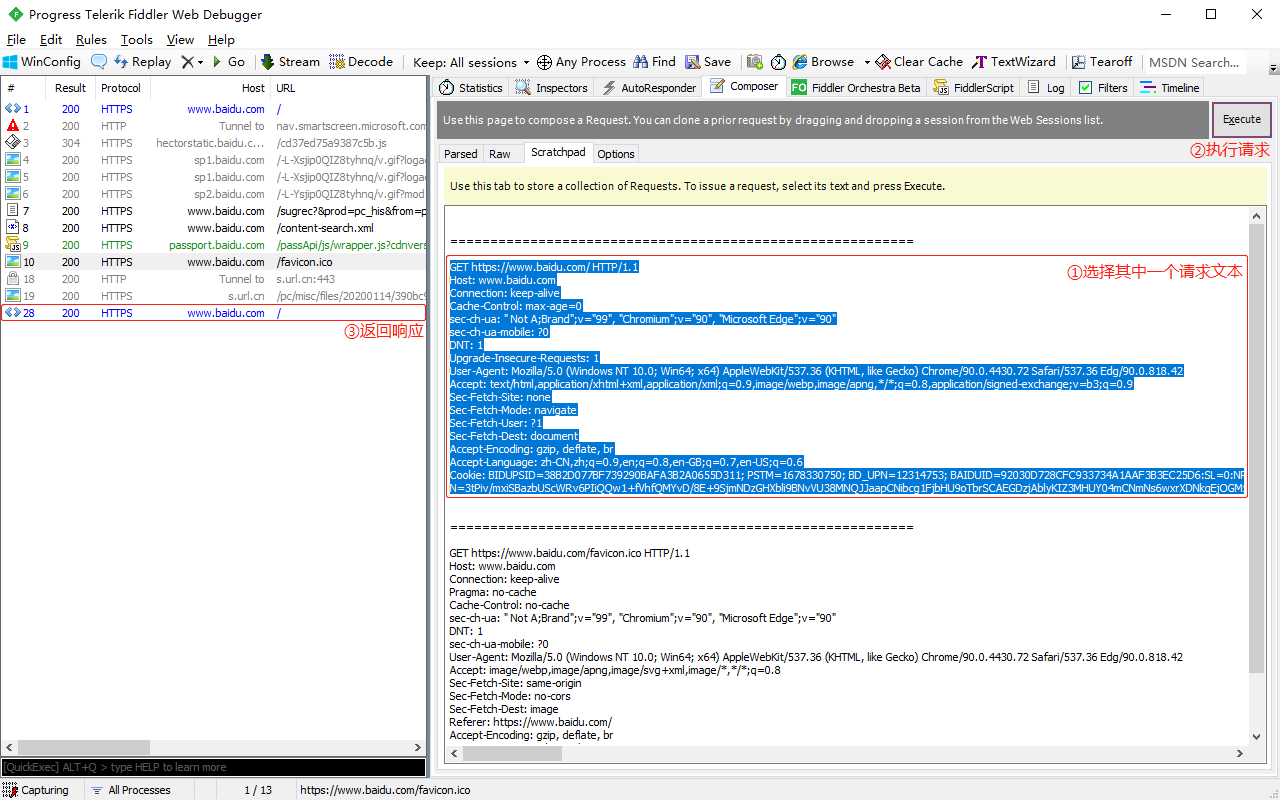Select session 19 s.url.cn row
Screen dimensions: 1280x800
(214, 296)
